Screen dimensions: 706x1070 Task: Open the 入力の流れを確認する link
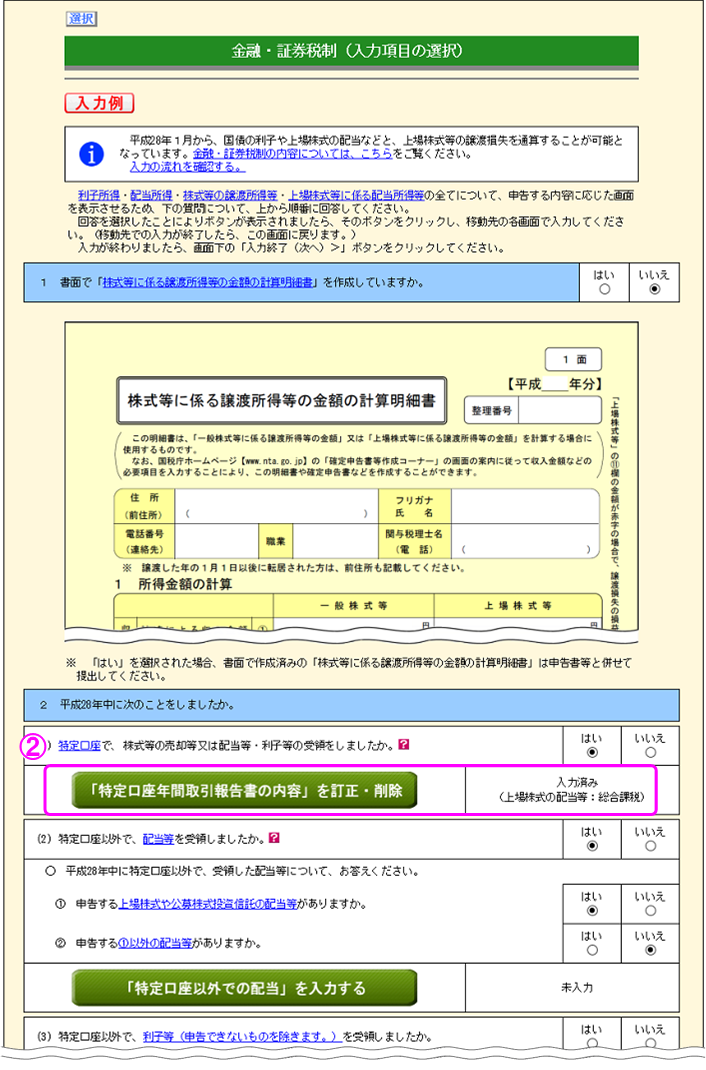tap(188, 167)
